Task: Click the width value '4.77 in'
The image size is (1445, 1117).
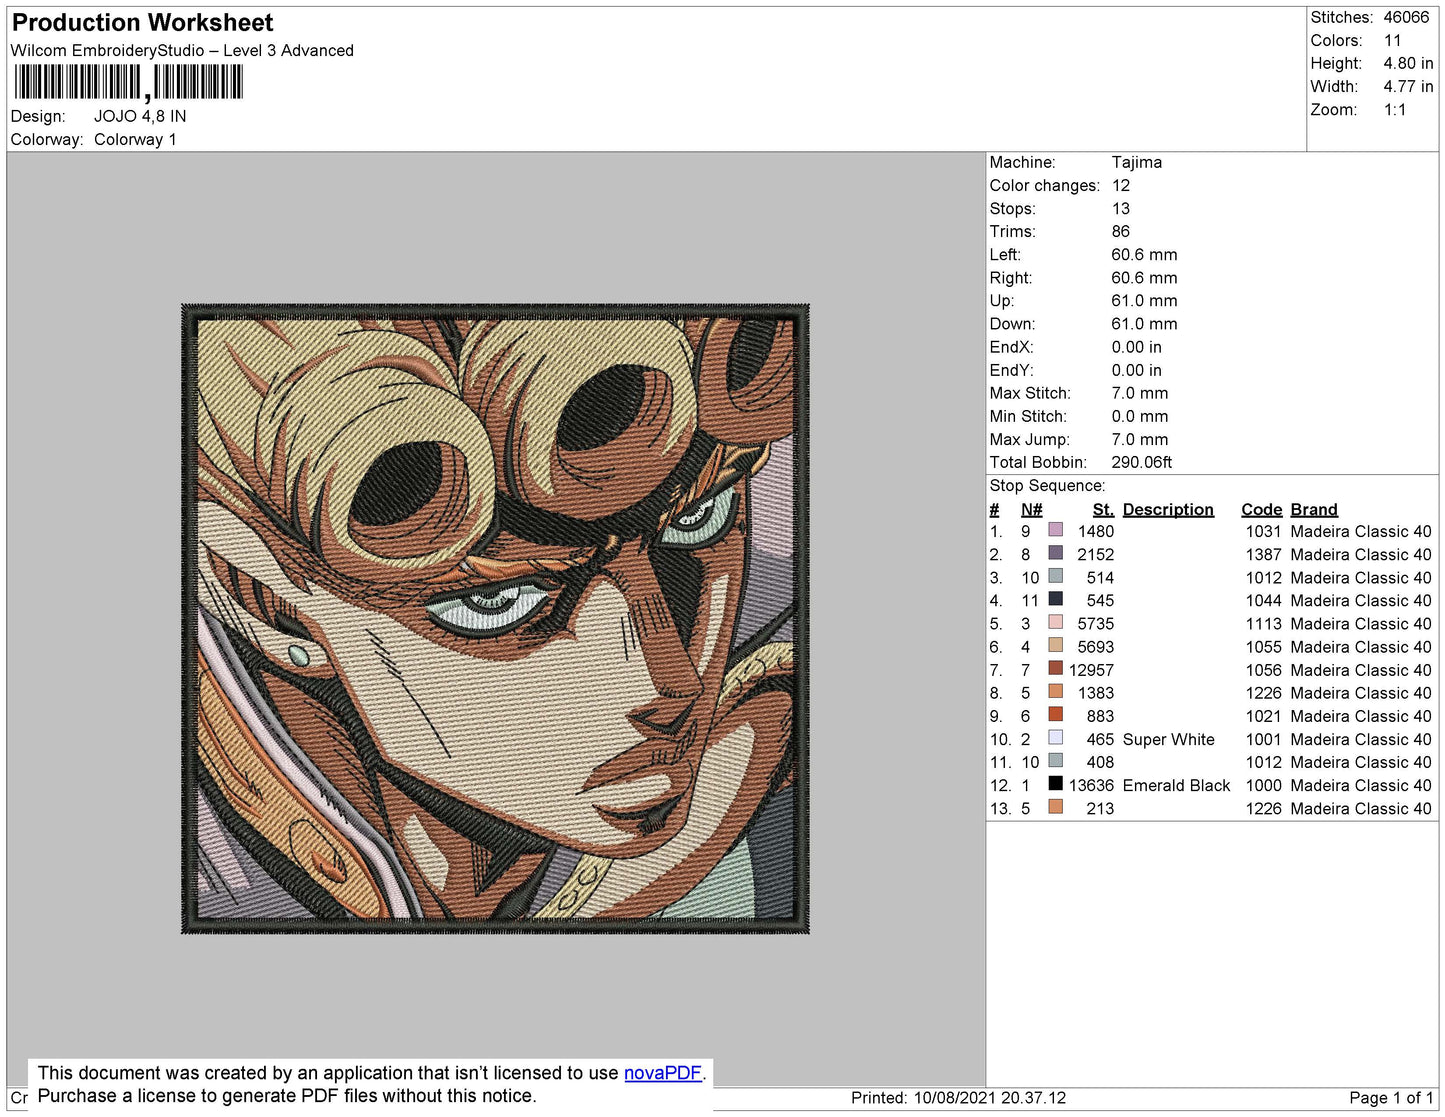Action: [x=1408, y=86]
